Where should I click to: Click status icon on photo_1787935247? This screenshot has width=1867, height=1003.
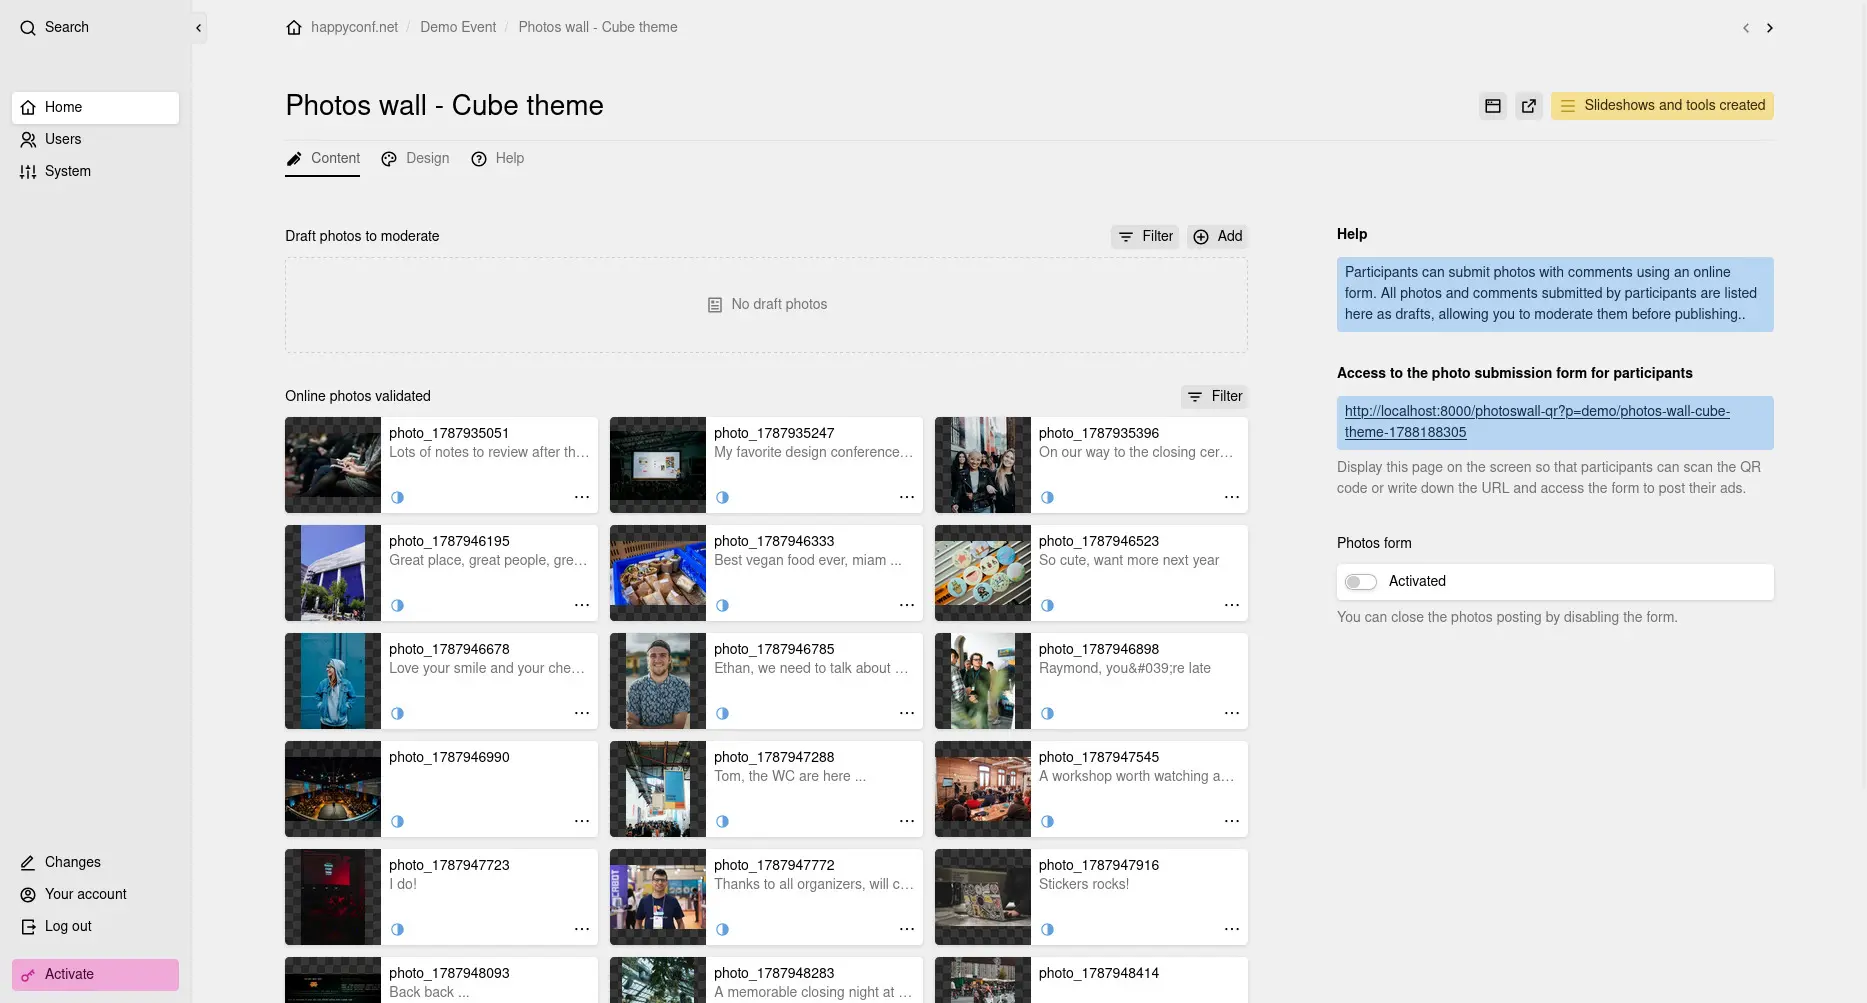point(722,498)
